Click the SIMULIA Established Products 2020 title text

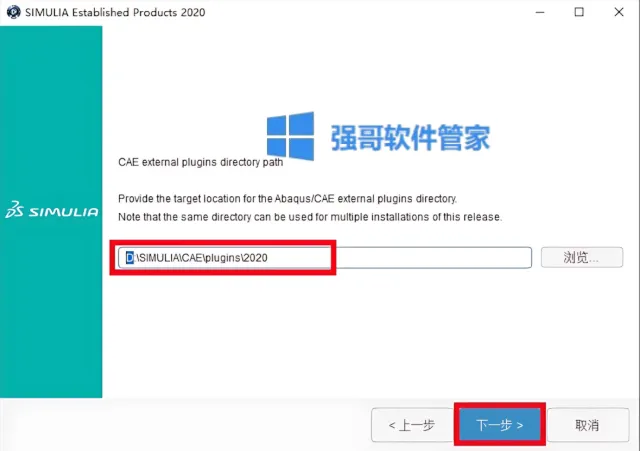coord(115,12)
